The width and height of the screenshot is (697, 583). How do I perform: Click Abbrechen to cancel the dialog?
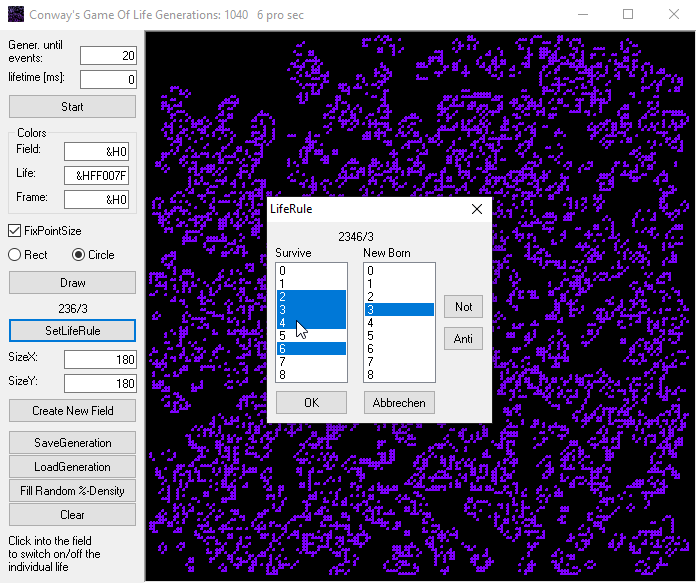click(399, 403)
